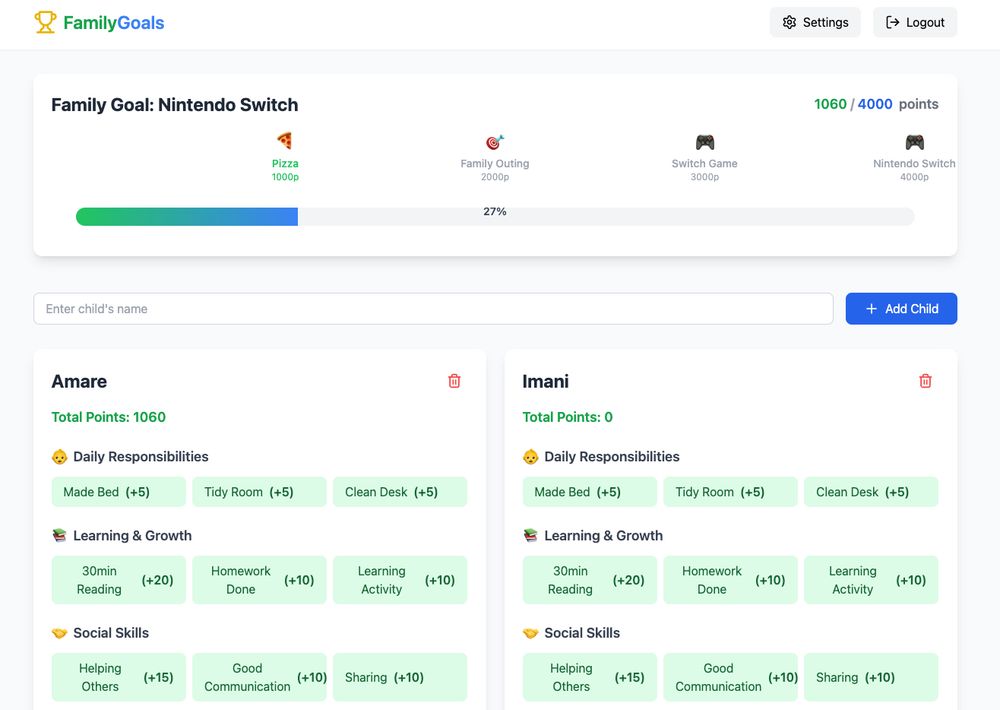Click the 'Family Outing' milestone label
Screen dimensions: 1000x710
(x=495, y=163)
